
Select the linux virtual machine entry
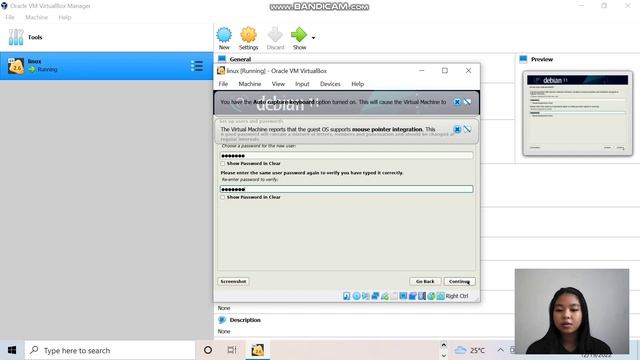pos(106,66)
